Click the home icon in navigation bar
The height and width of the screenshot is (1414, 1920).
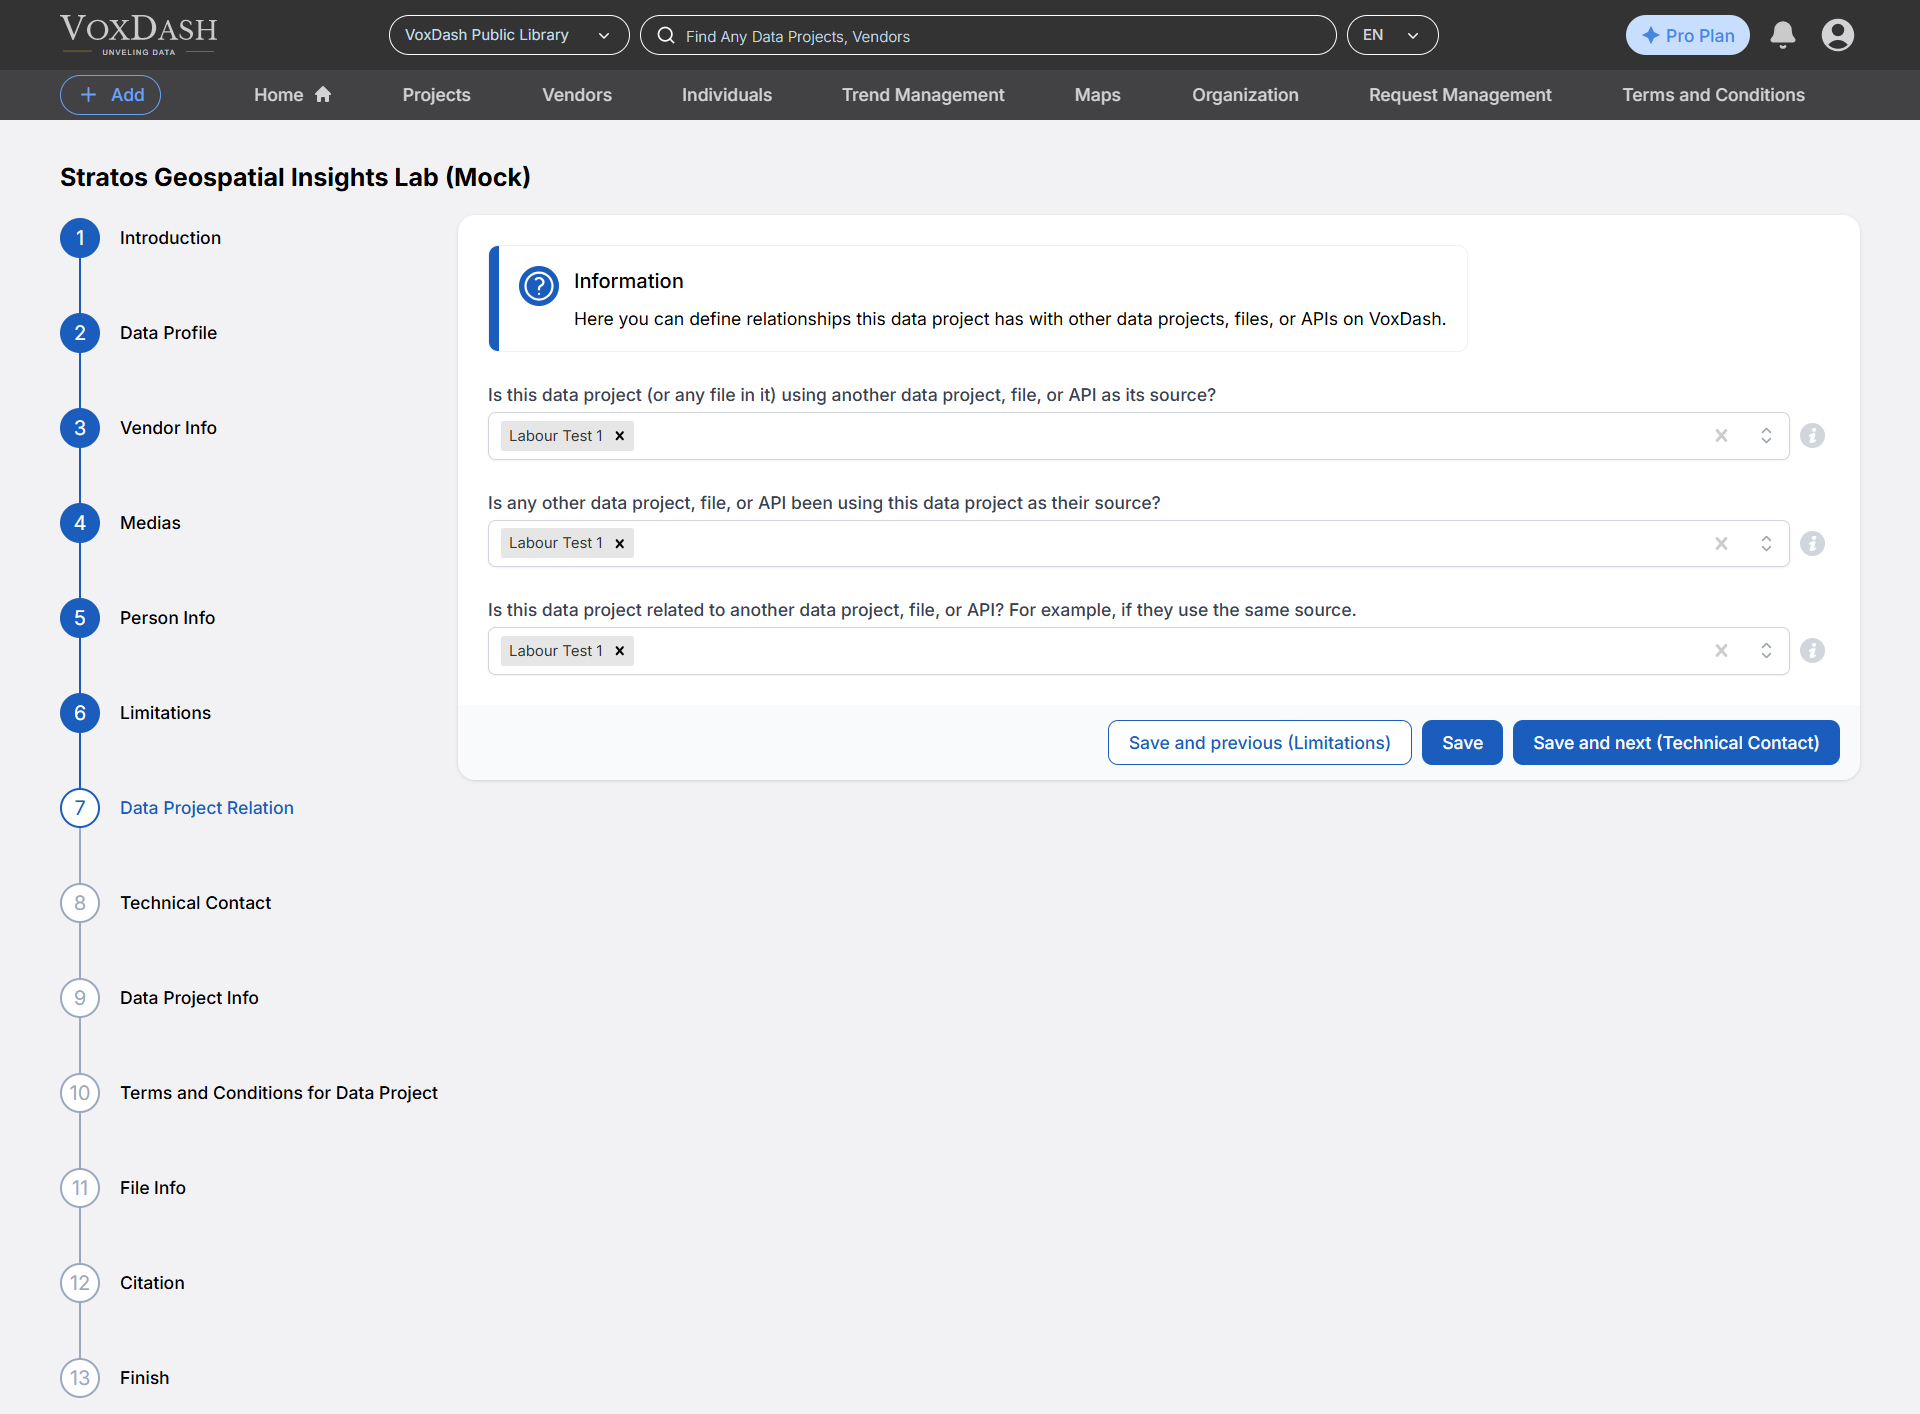[x=323, y=94]
